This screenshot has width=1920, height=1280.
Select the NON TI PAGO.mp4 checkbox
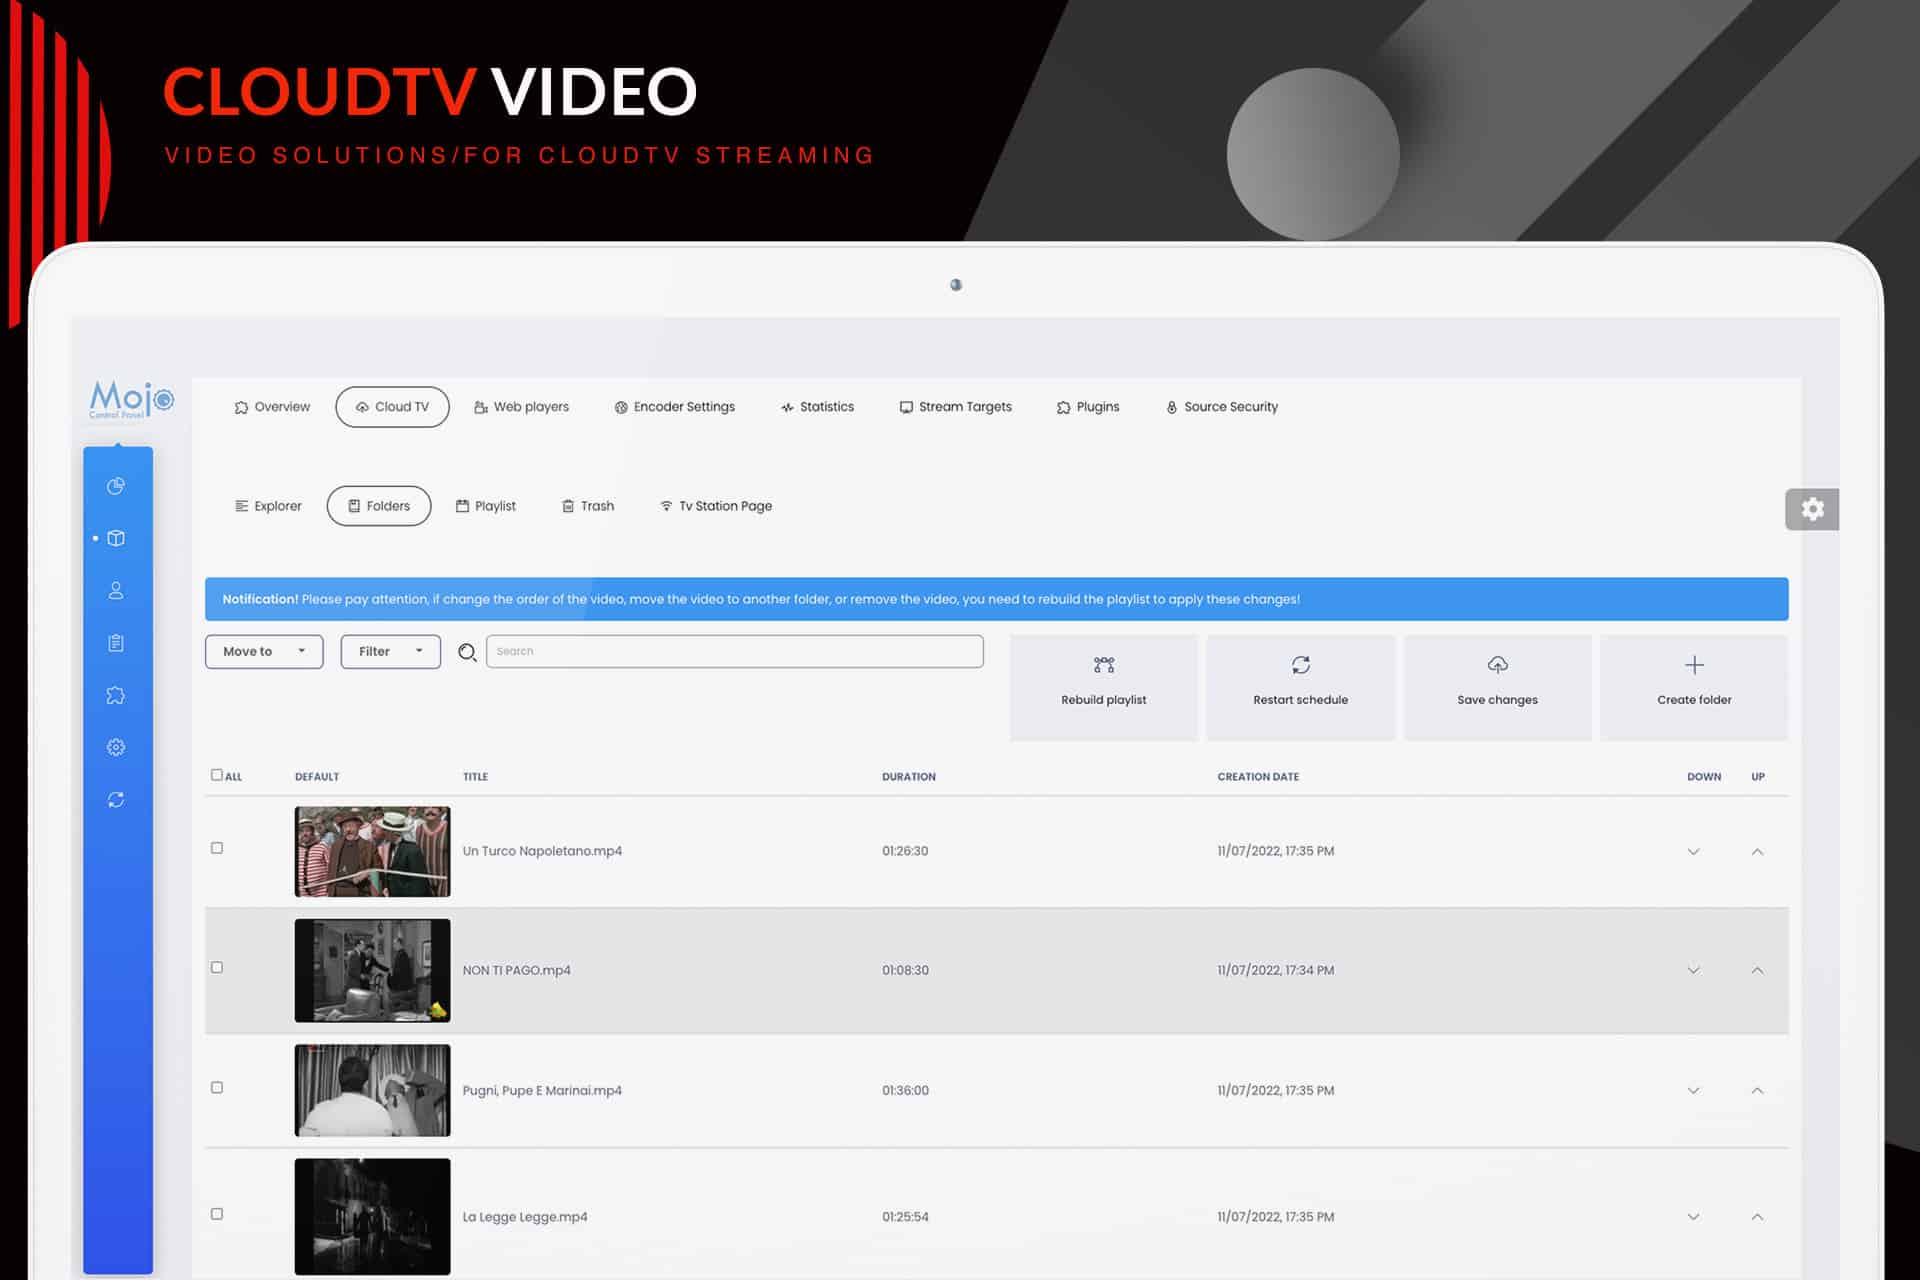pos(217,968)
